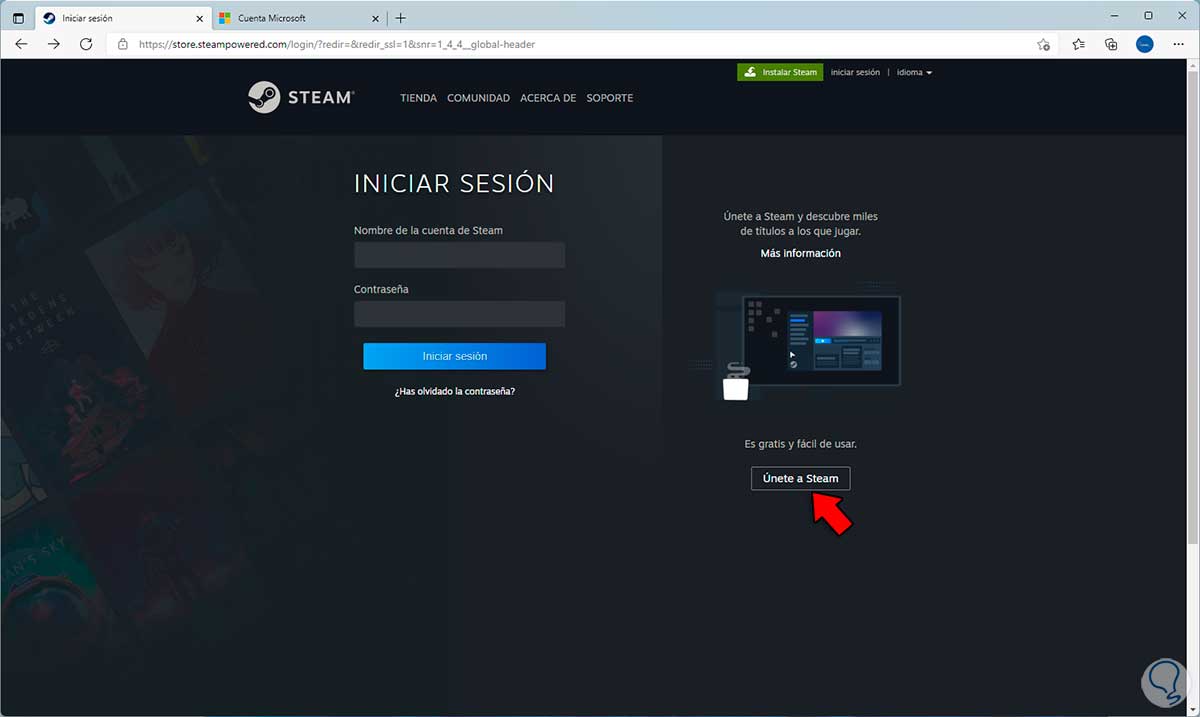This screenshot has width=1200, height=717.
Task: Click the blue Iniciar sesión button
Action: coord(454,356)
